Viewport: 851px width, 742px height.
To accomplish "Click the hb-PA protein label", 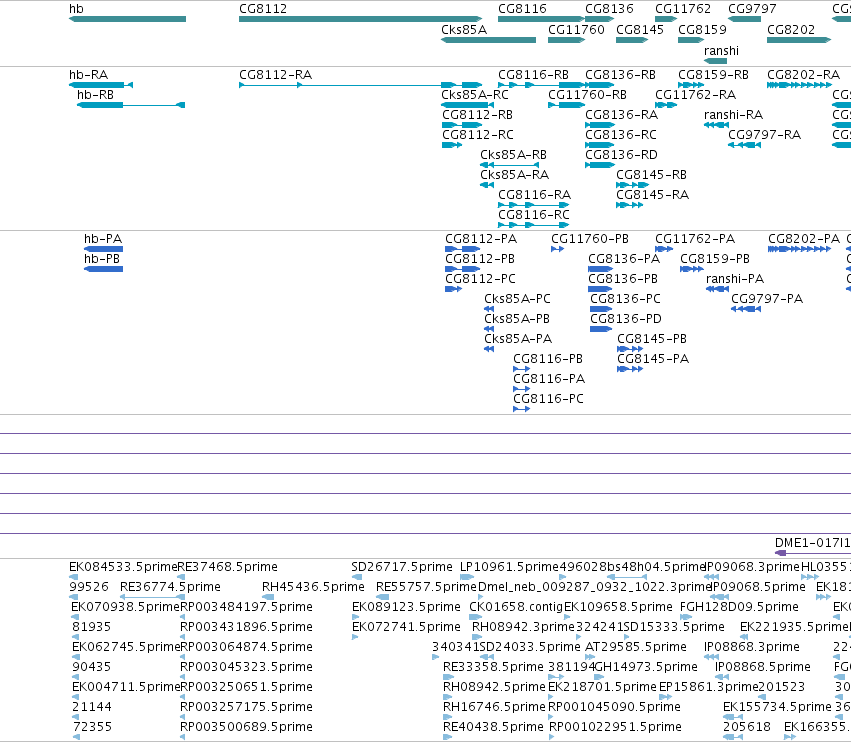I will [x=103, y=239].
